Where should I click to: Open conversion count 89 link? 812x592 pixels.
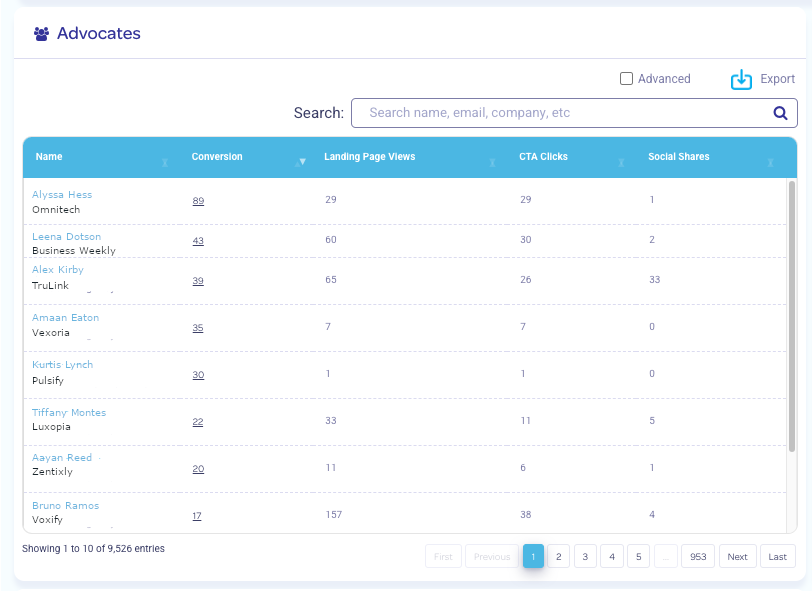coord(198,201)
